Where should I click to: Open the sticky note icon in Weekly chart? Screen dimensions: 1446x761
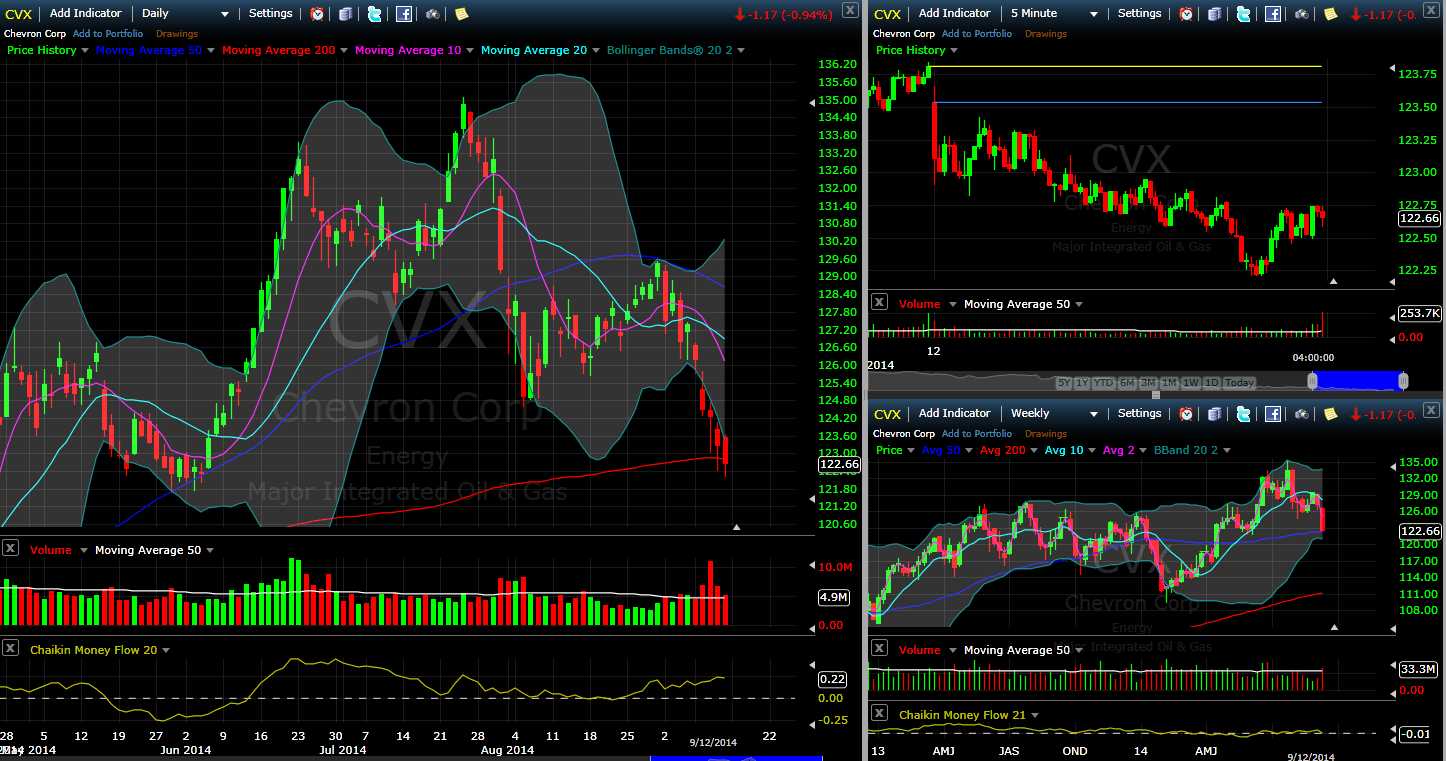(1330, 414)
